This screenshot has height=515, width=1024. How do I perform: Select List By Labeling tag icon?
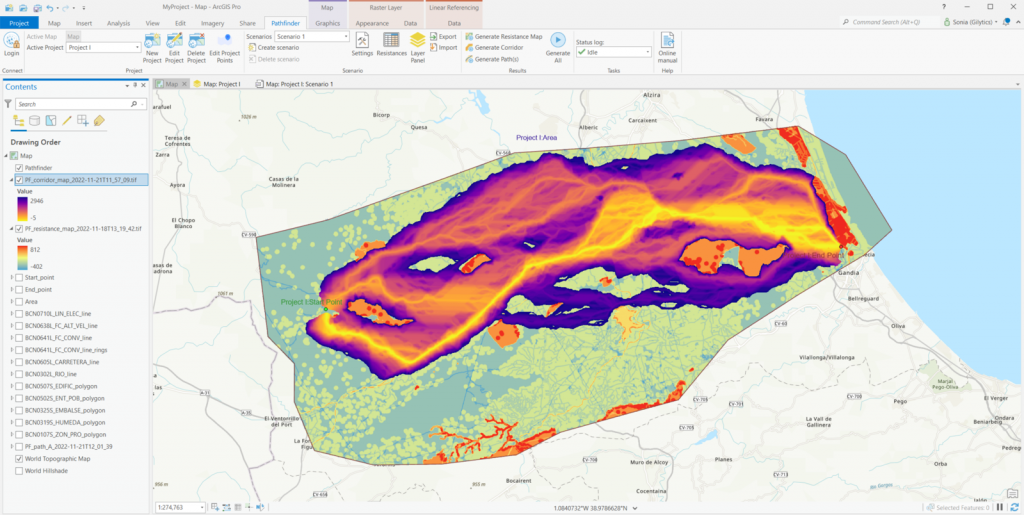[x=99, y=120]
